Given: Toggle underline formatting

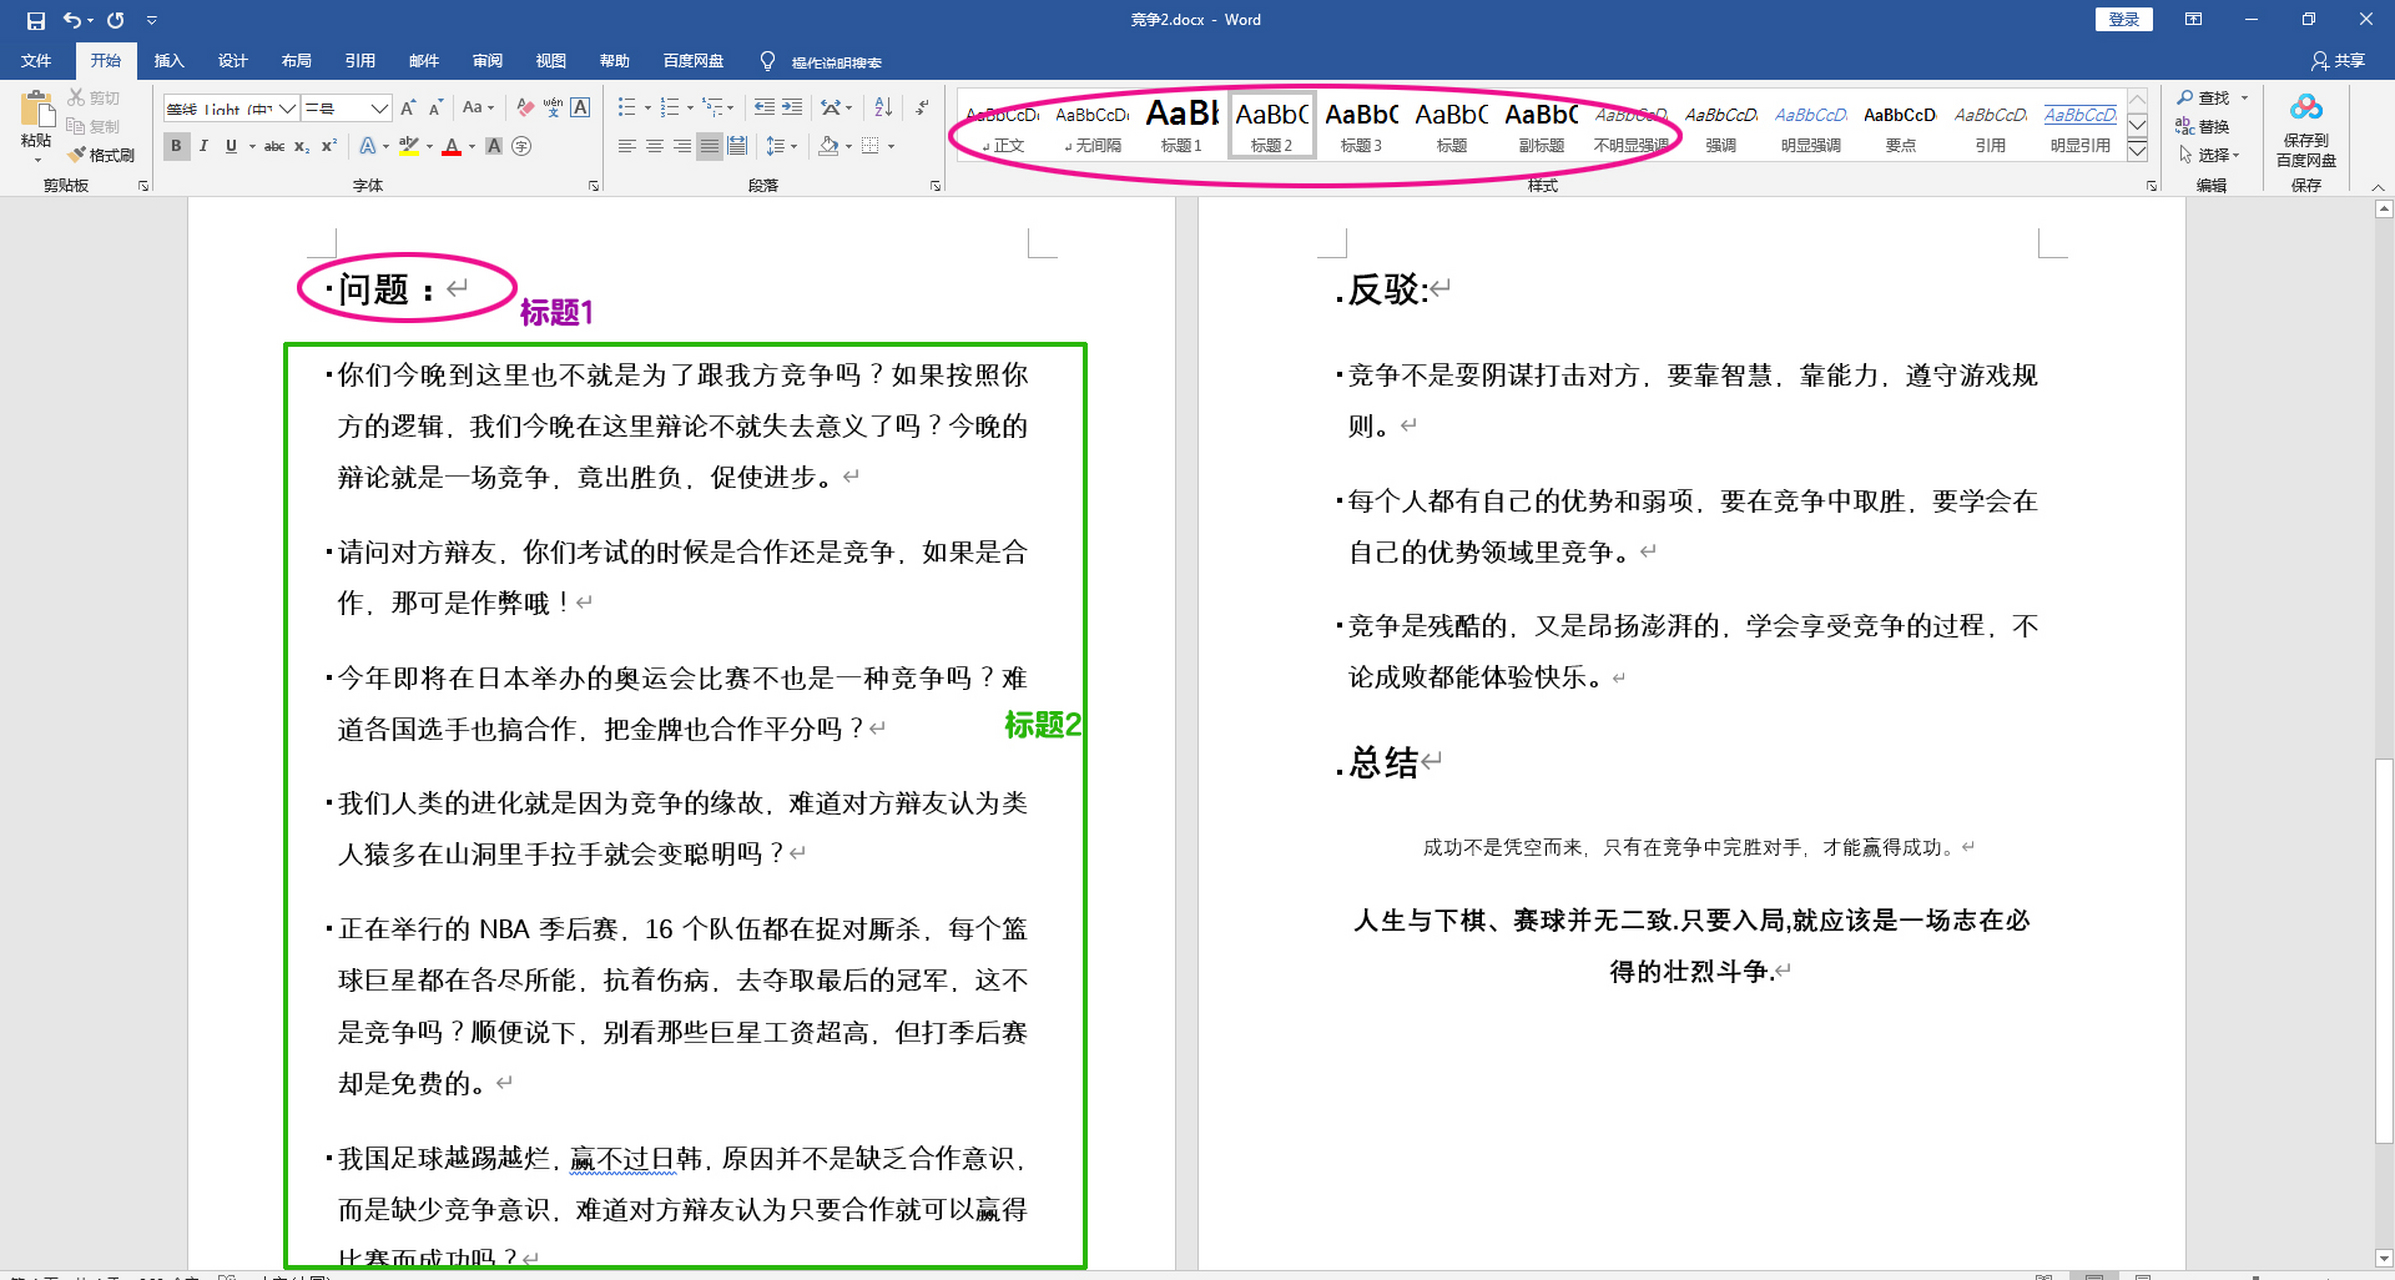Looking at the screenshot, I should (x=230, y=146).
